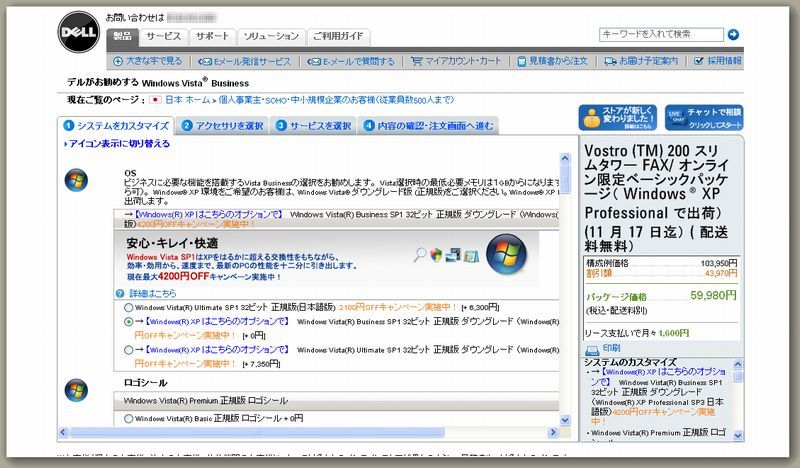Click the パッケージ価格 59,980円 text
Viewport: 800px width, 468px height.
point(661,296)
